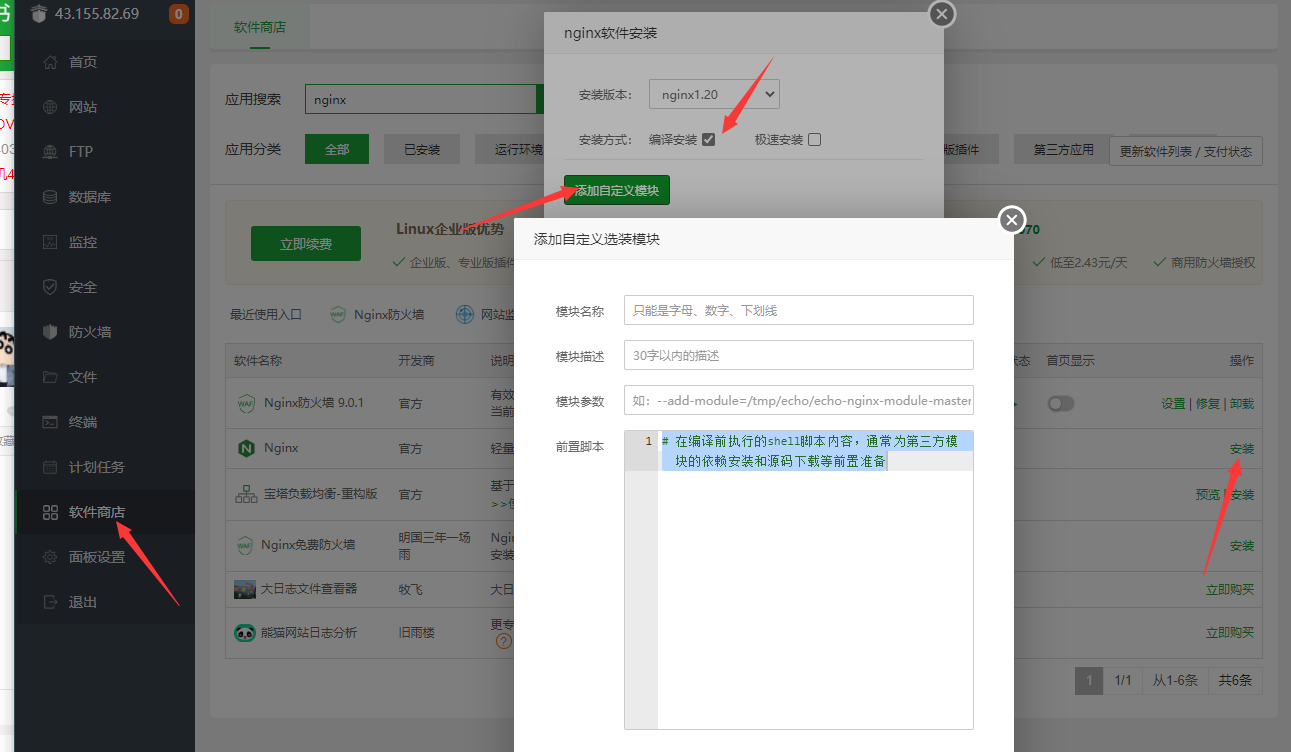Click the 开发商 column header
This screenshot has width=1291, height=752.
click(x=416, y=361)
